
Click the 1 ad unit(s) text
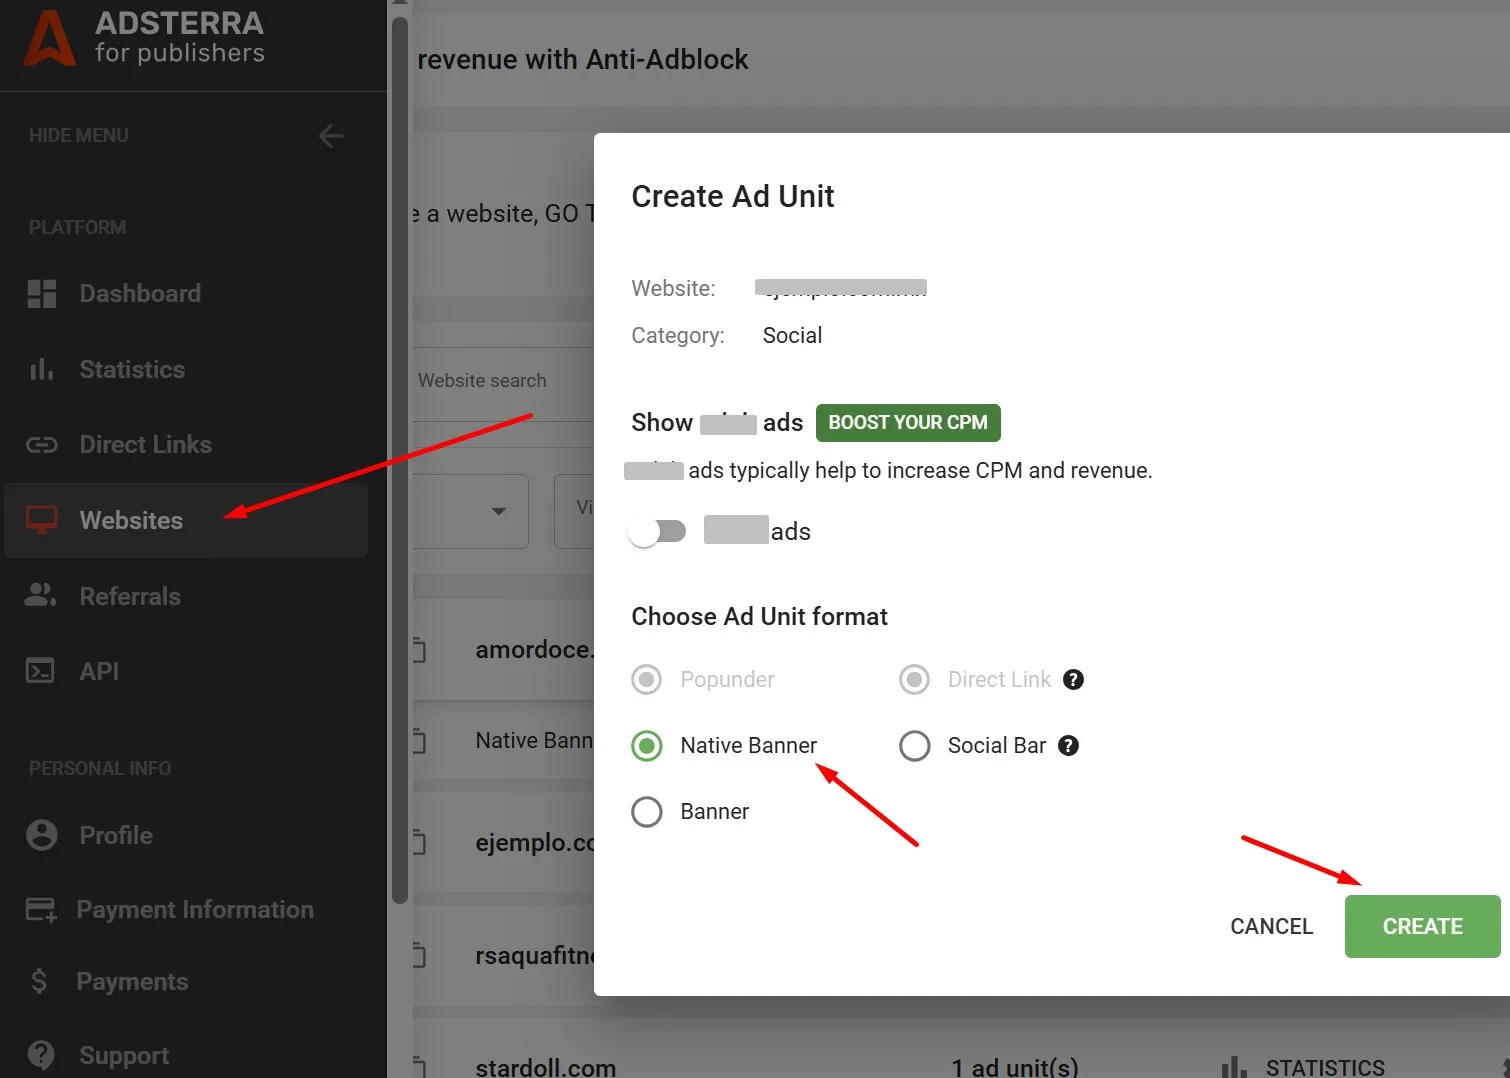click(1015, 1068)
